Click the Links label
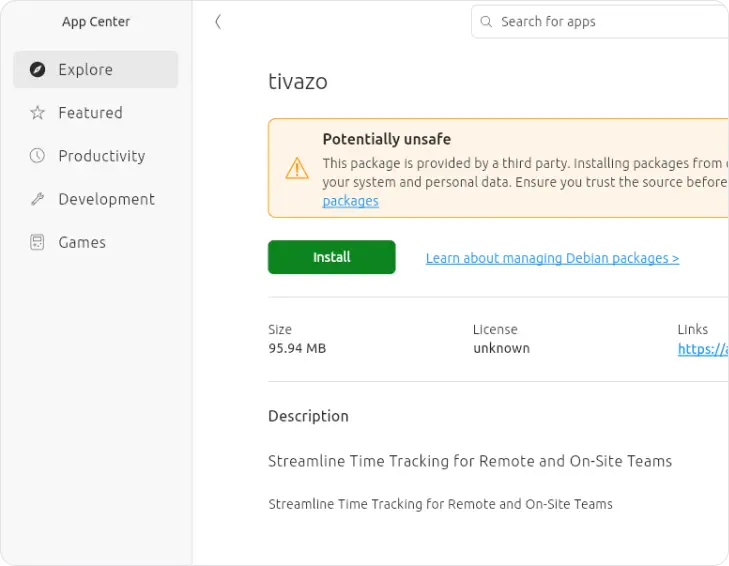Image resolution: width=729 pixels, height=566 pixels. [x=693, y=329]
